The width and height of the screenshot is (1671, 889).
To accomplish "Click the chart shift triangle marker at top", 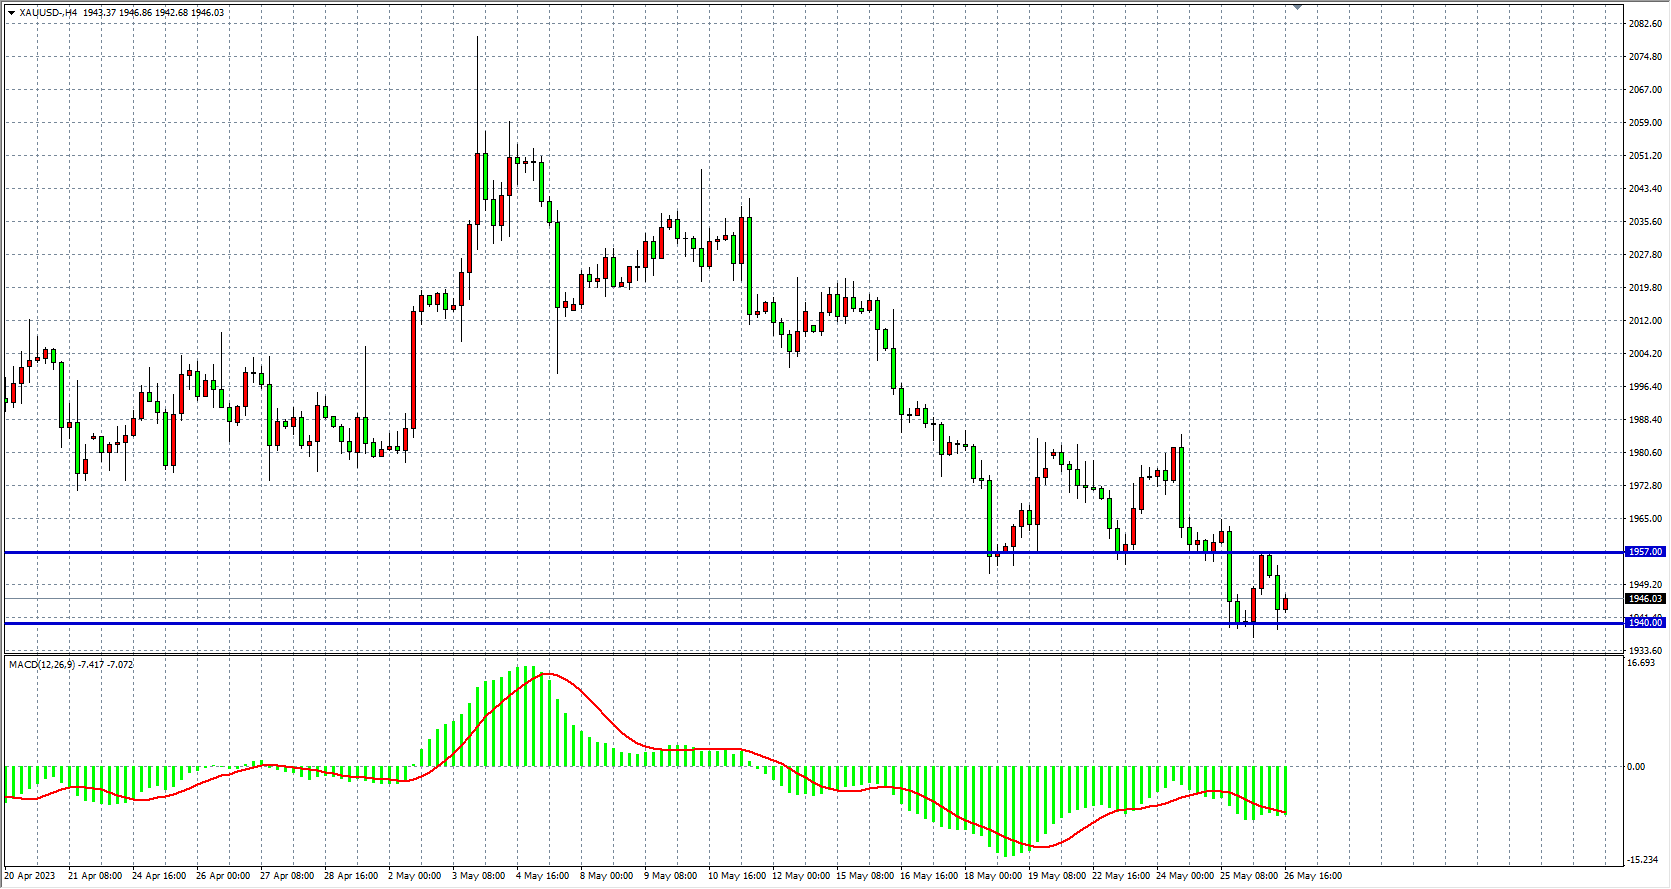I will tap(1297, 7).
